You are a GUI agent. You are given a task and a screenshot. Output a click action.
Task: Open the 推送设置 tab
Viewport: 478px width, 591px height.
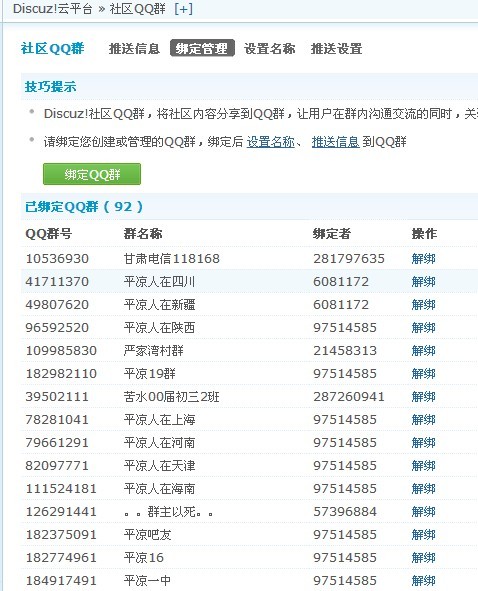336,49
